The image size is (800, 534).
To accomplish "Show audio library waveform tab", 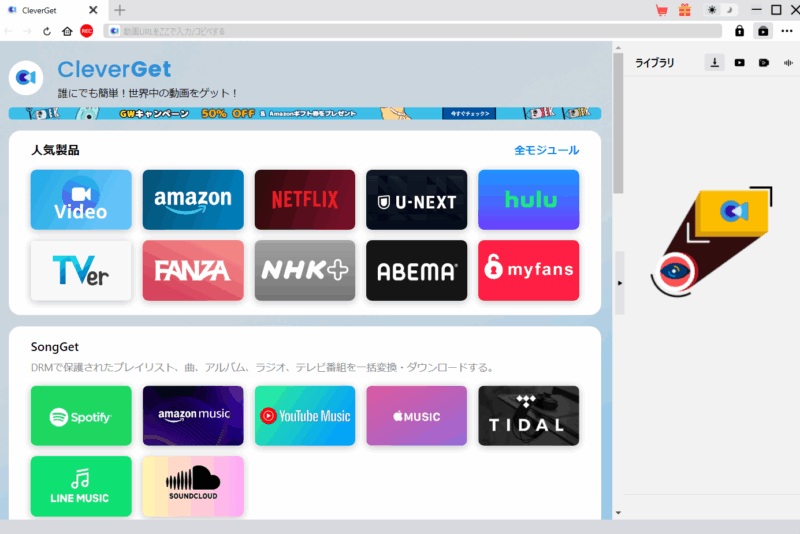I will (x=788, y=63).
